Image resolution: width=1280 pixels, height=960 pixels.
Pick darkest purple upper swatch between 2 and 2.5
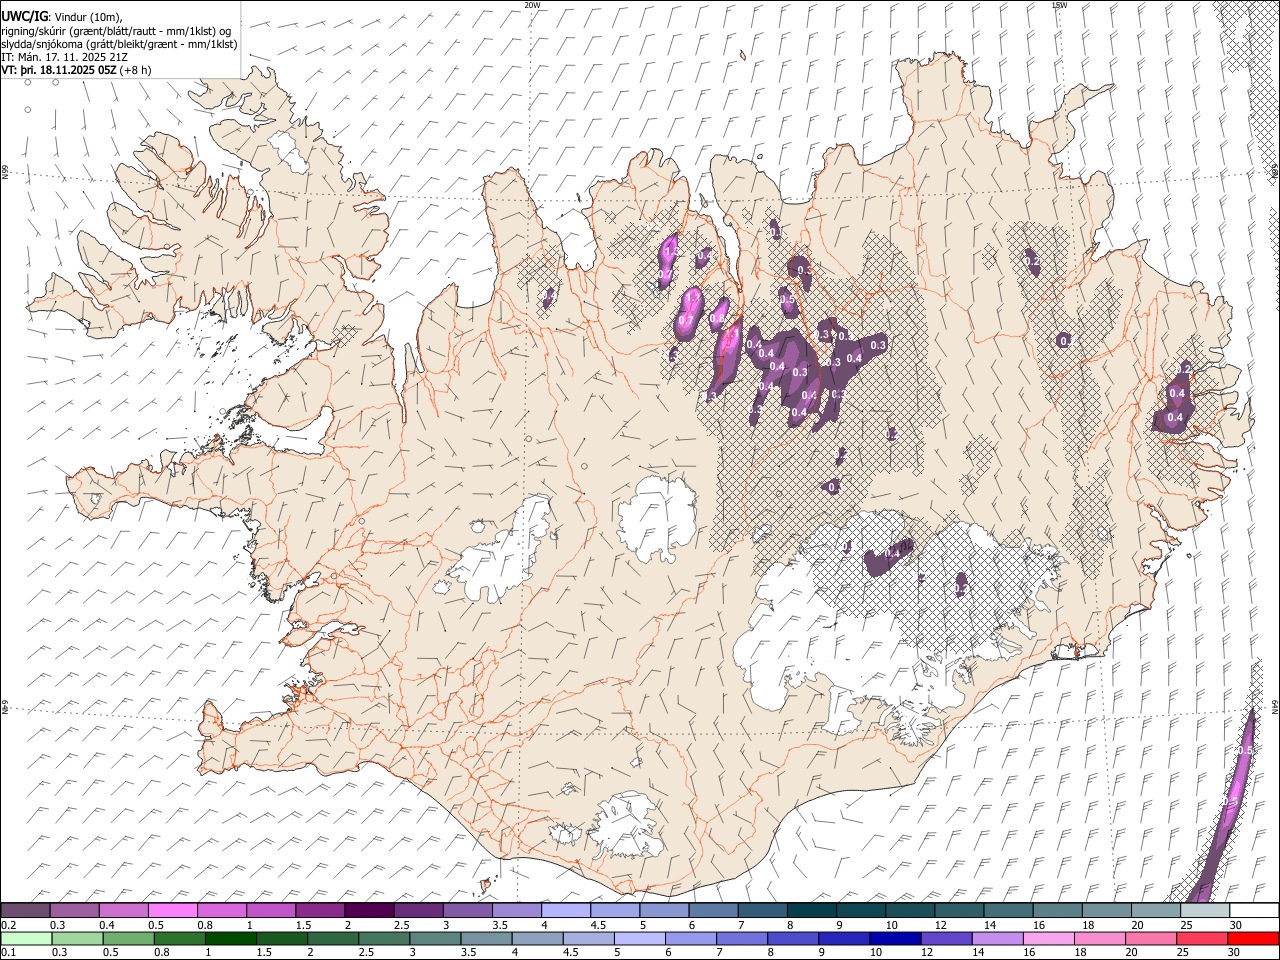click(369, 911)
